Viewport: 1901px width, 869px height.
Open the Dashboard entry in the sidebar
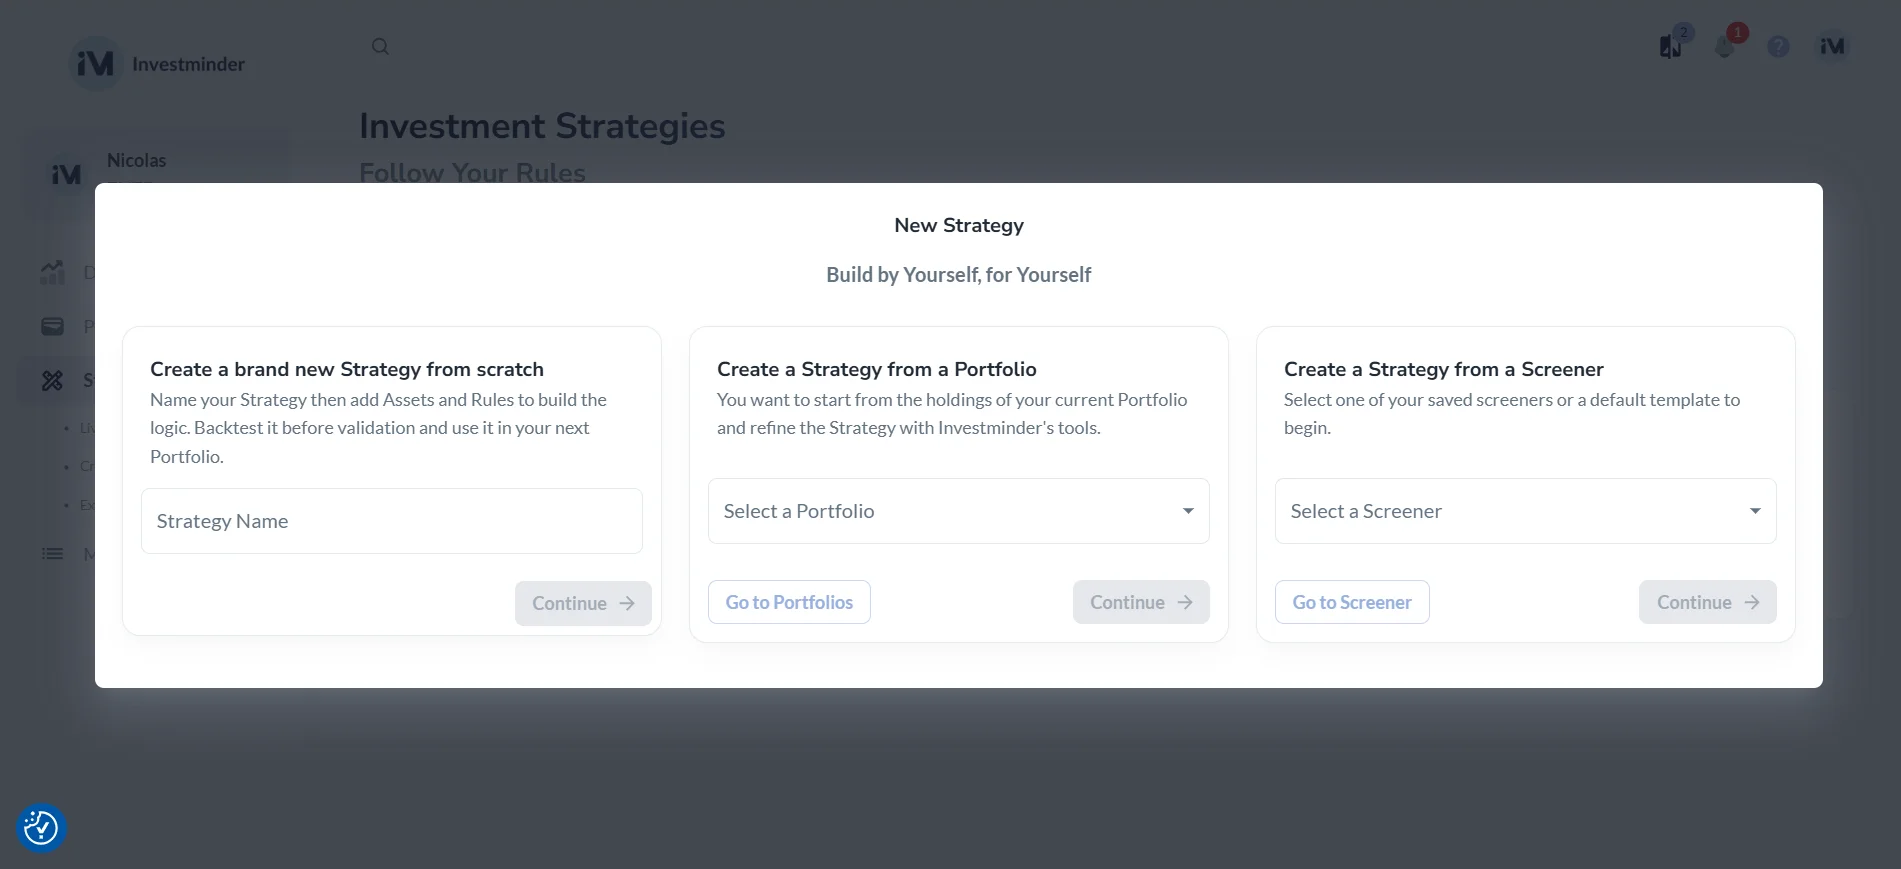[51, 271]
